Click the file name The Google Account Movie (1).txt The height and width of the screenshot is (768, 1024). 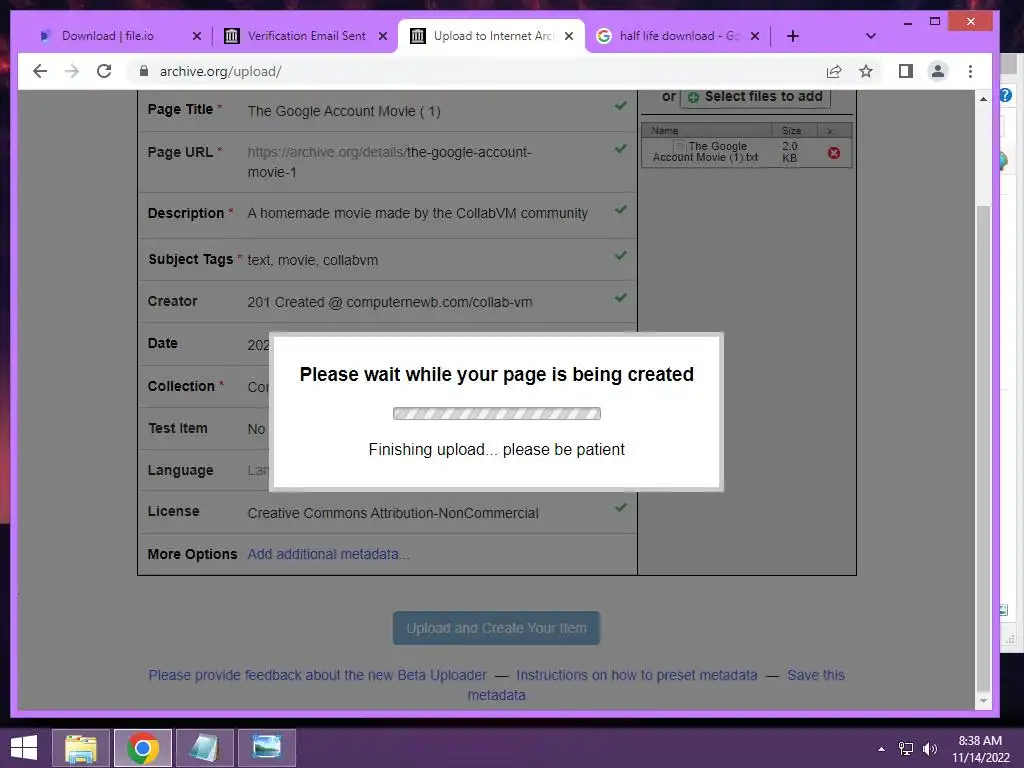tap(706, 152)
